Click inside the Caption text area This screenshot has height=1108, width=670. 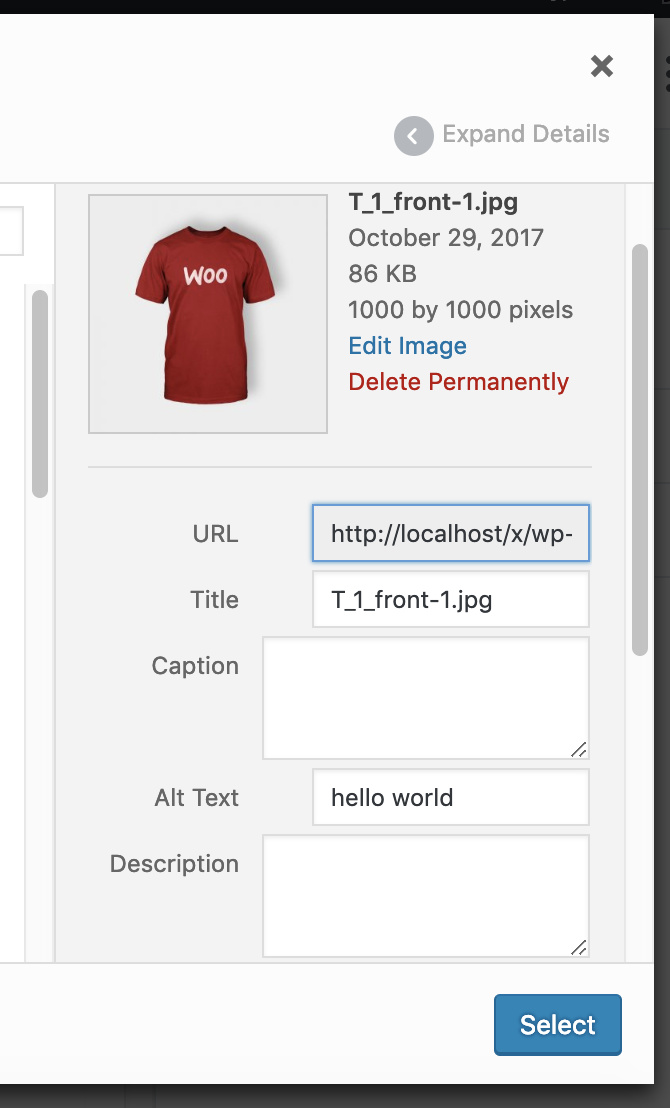[425, 698]
